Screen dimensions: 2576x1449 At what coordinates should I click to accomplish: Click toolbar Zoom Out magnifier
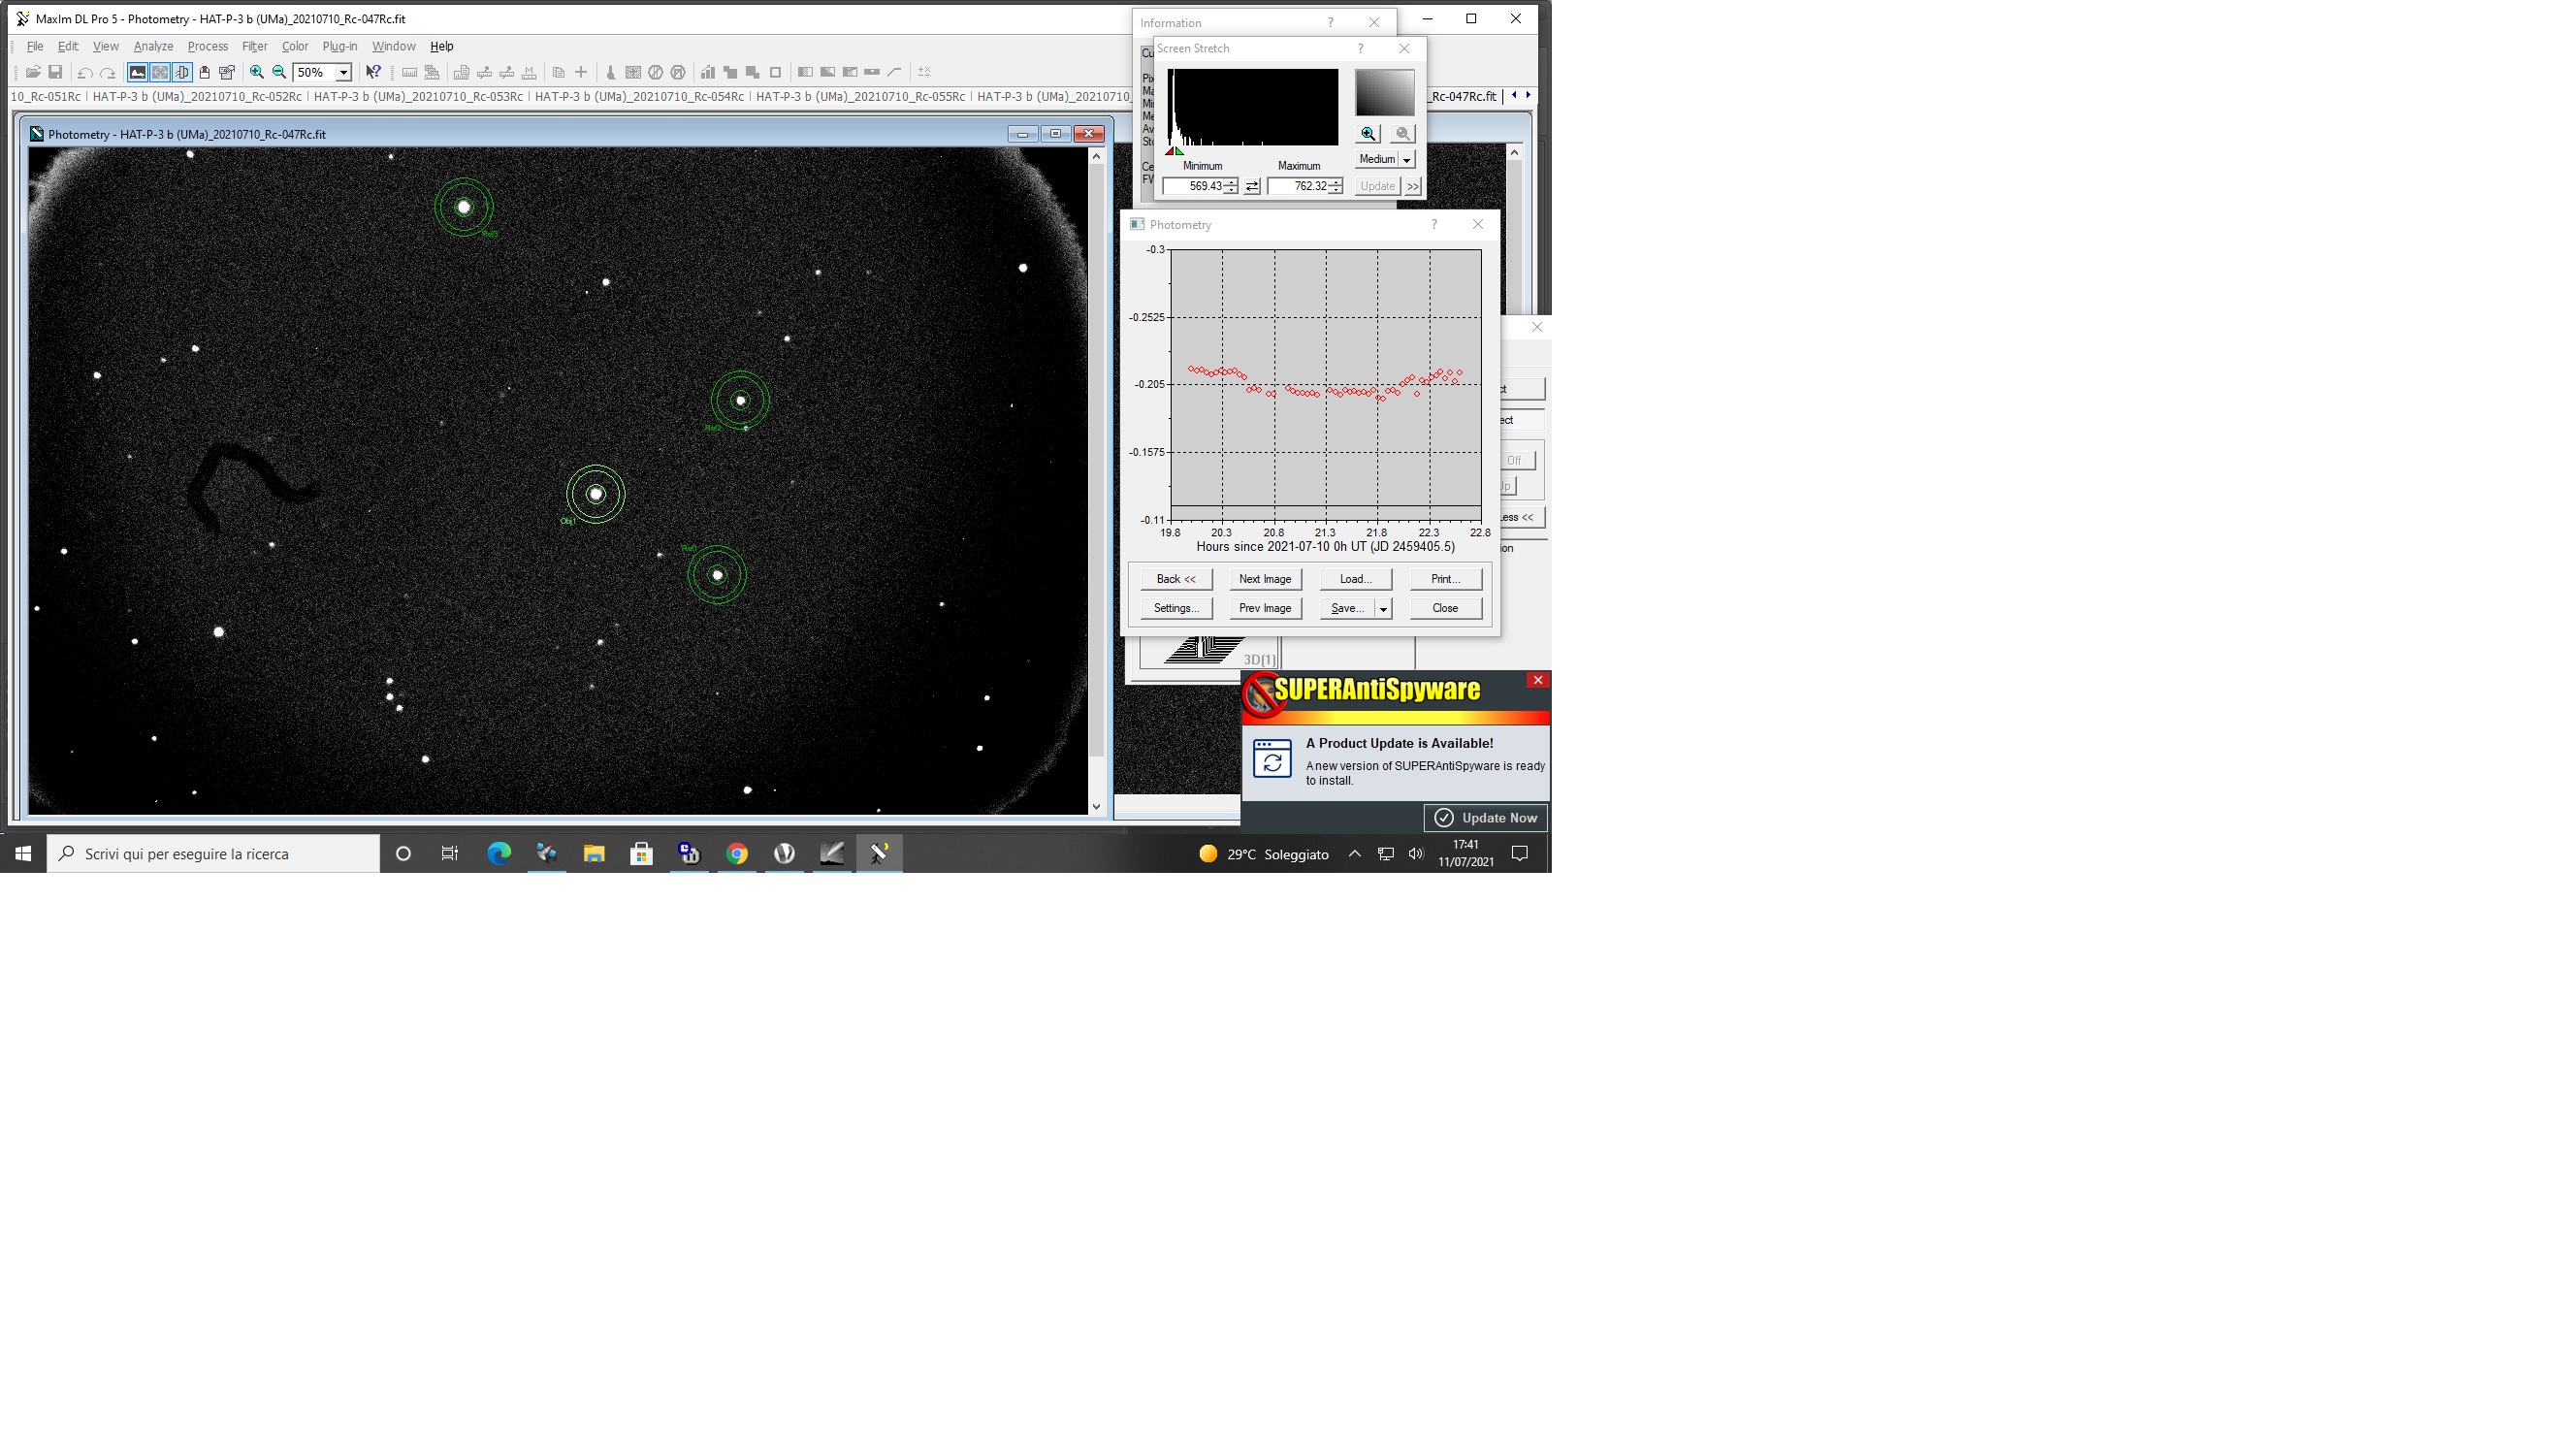pos(279,72)
